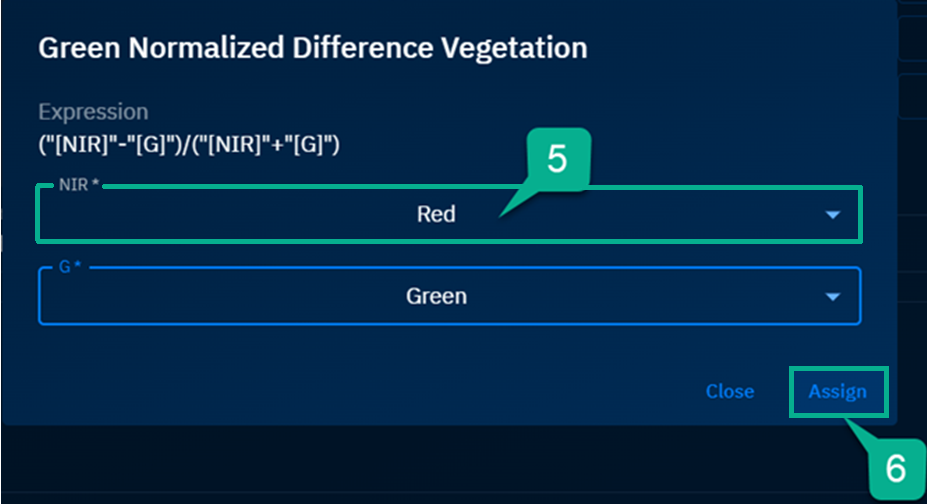Select the Red value in NIR field

click(x=436, y=214)
